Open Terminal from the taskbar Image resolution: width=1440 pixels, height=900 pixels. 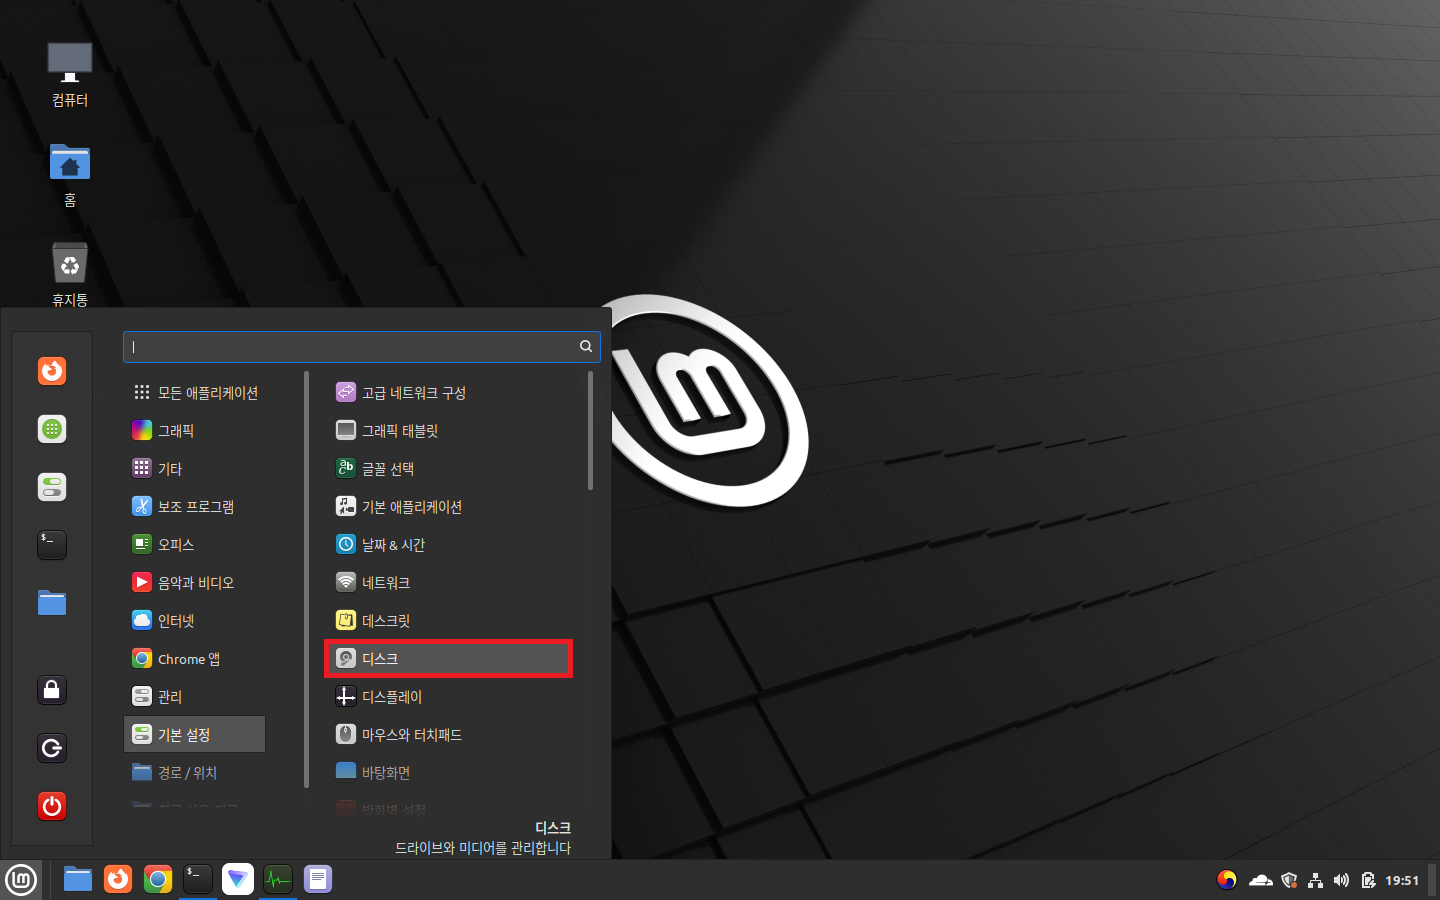pos(198,880)
